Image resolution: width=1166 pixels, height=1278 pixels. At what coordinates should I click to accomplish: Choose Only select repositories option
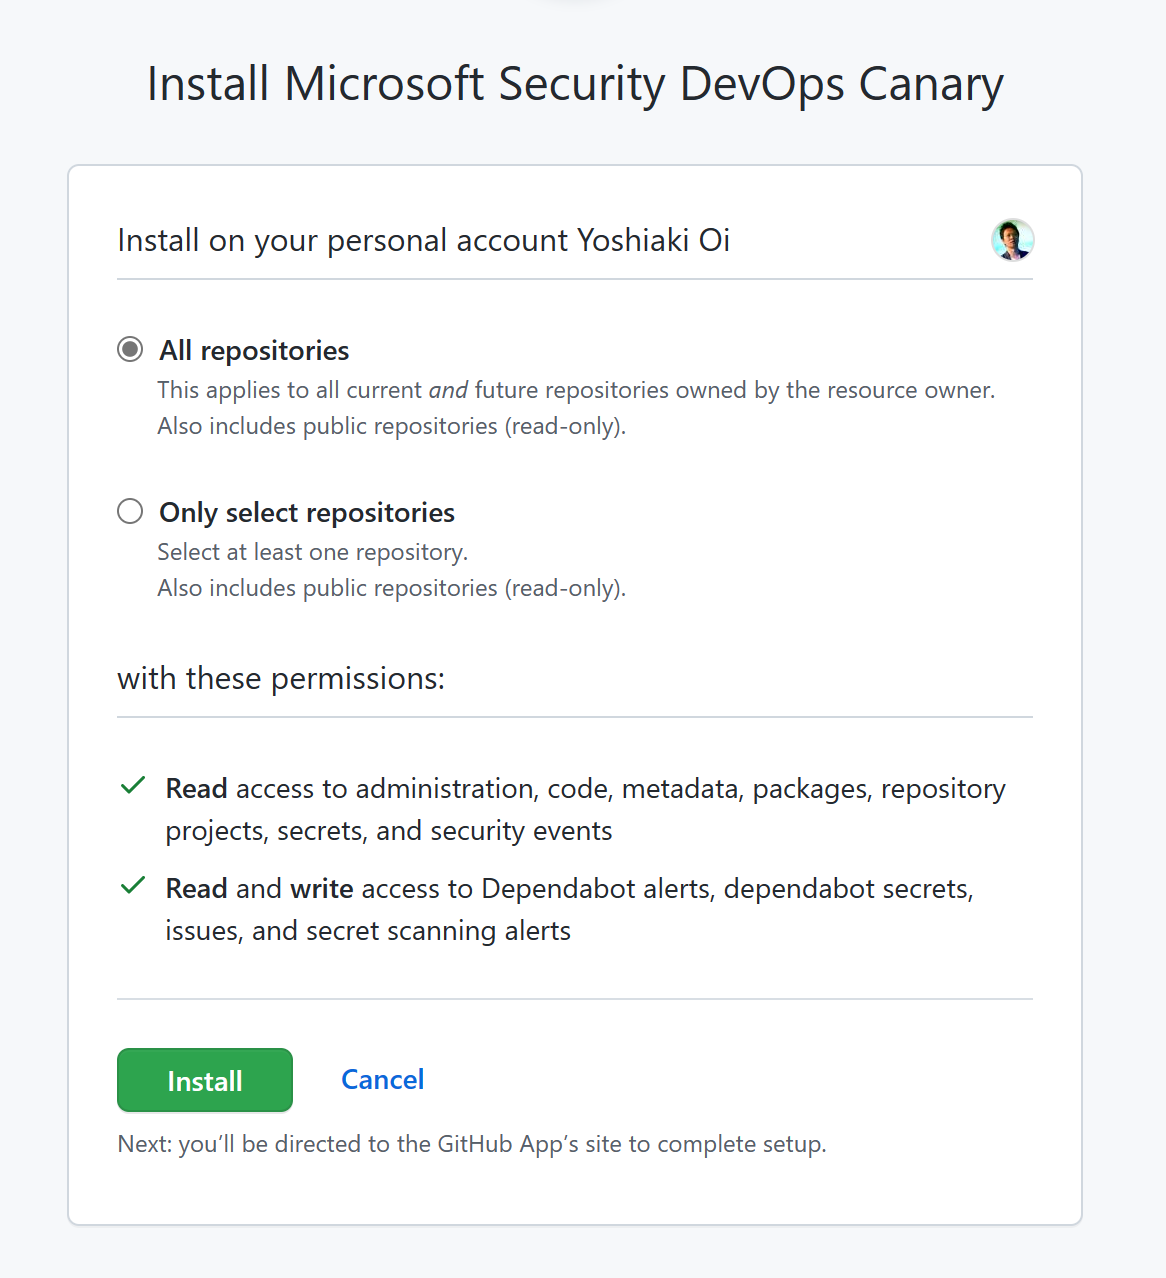[x=130, y=511]
